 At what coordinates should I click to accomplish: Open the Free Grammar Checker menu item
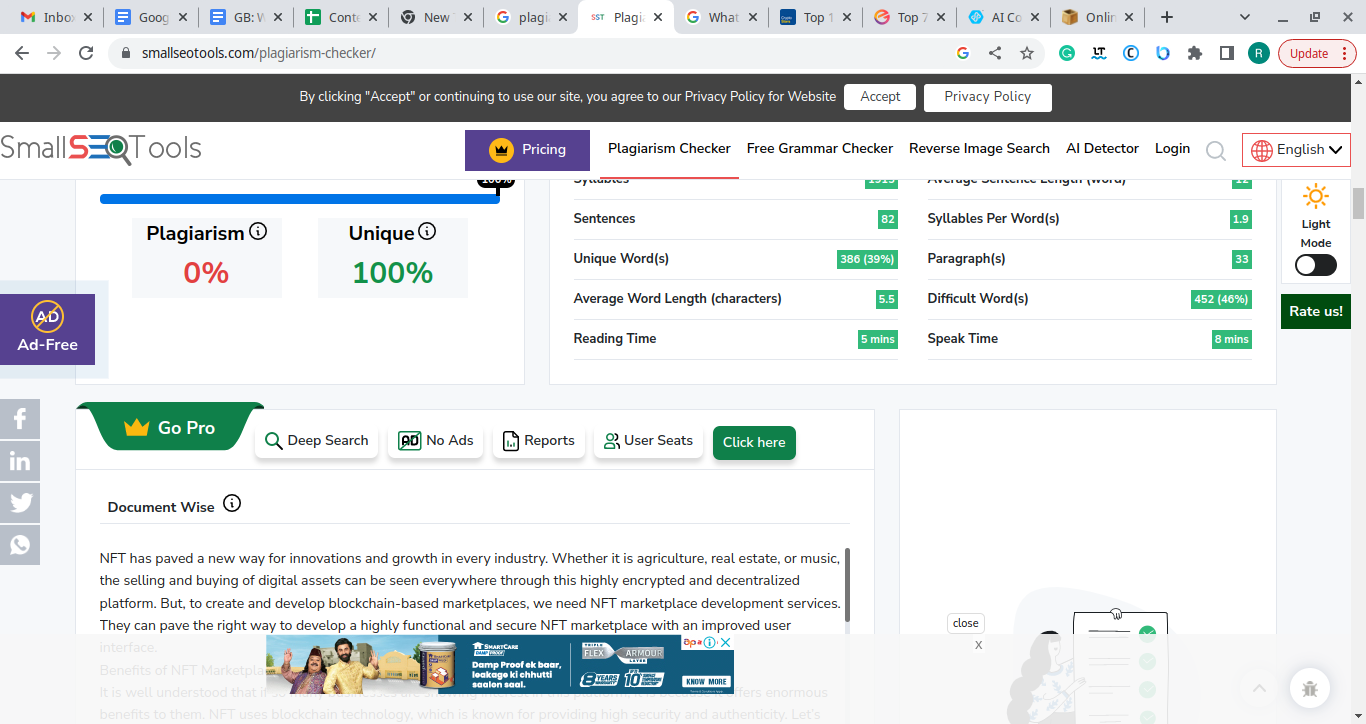820,148
